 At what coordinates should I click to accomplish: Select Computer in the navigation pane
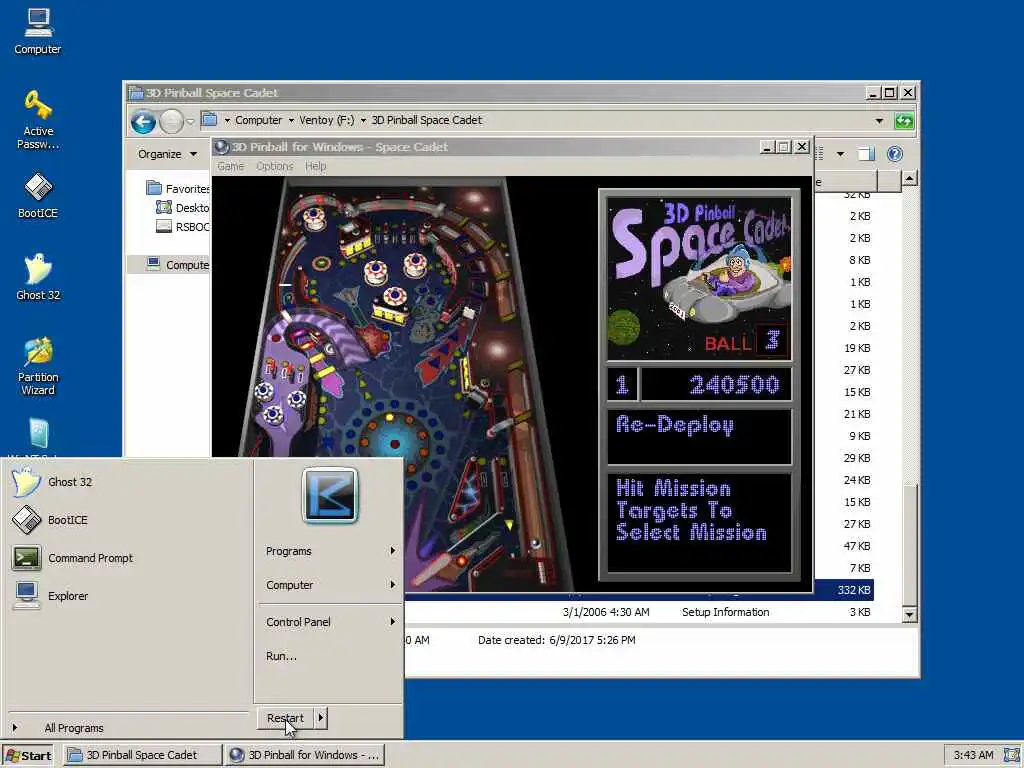click(176, 264)
